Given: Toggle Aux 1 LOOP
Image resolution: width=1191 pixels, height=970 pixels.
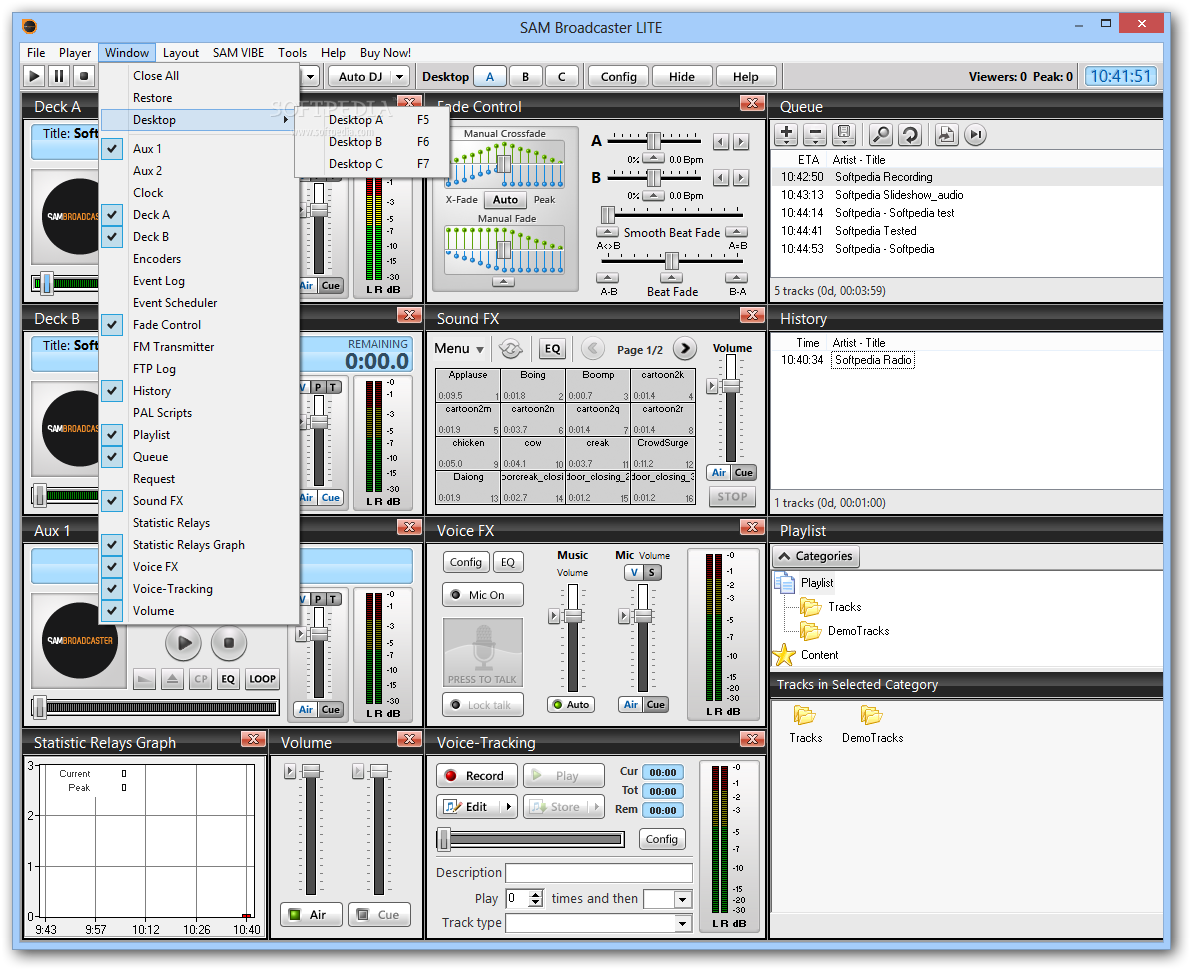Looking at the screenshot, I should [x=262, y=679].
